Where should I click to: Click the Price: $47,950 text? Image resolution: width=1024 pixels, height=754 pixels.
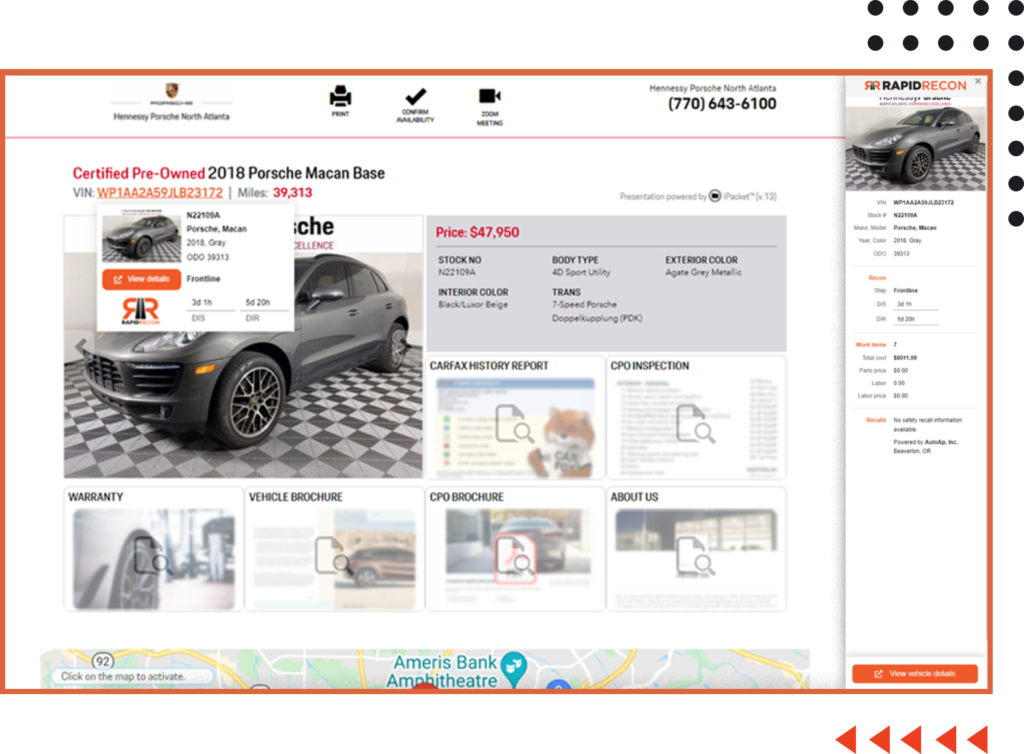(x=477, y=232)
